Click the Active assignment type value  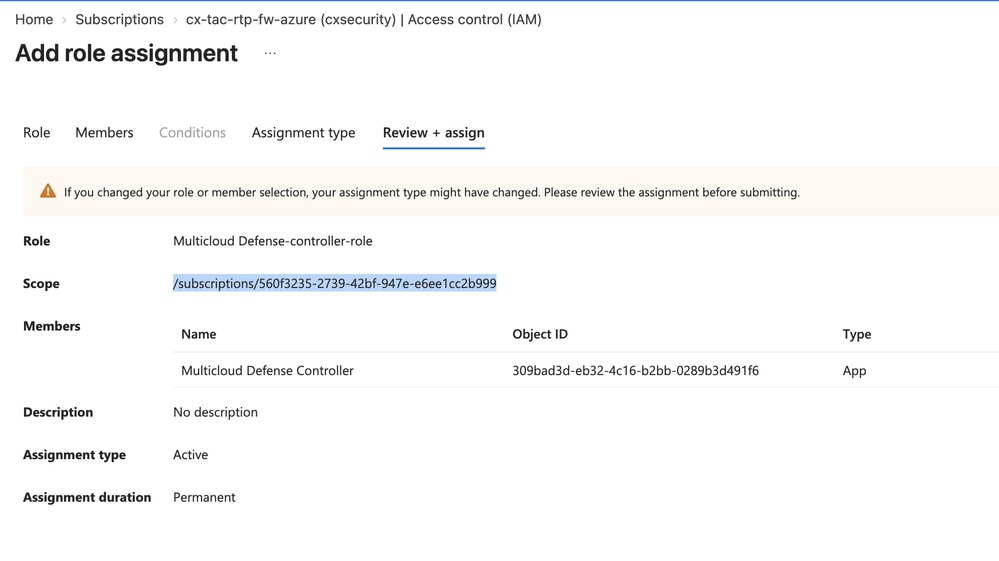[190, 455]
